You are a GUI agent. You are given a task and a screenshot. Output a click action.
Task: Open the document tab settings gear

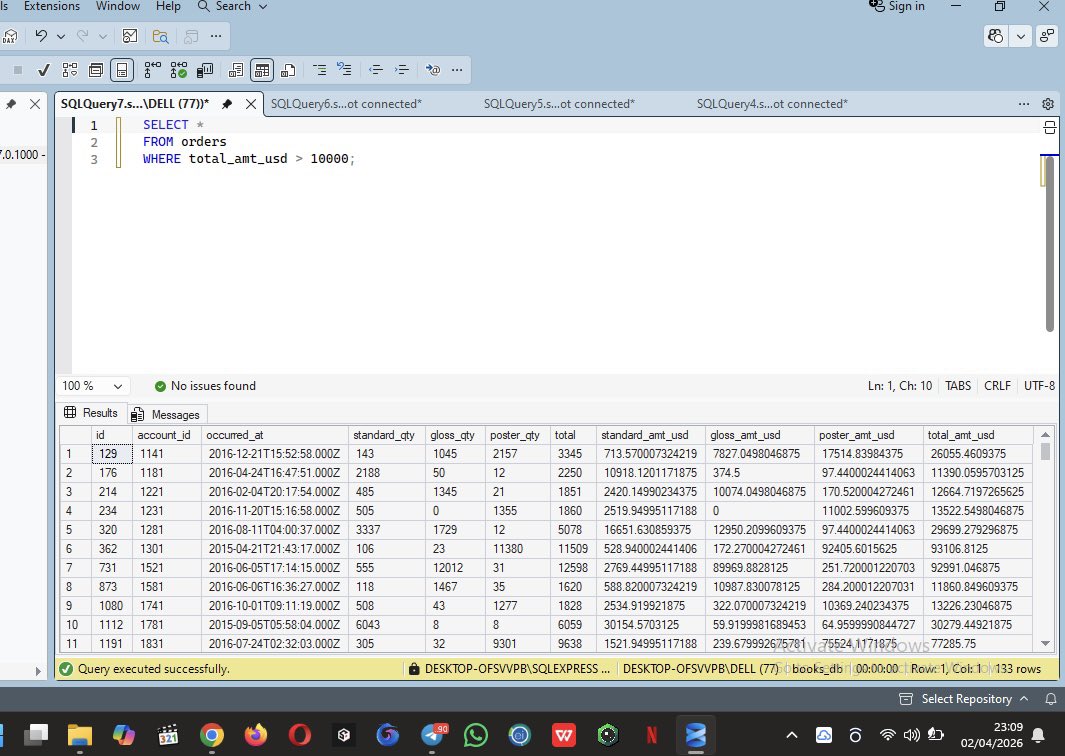pos(1048,104)
